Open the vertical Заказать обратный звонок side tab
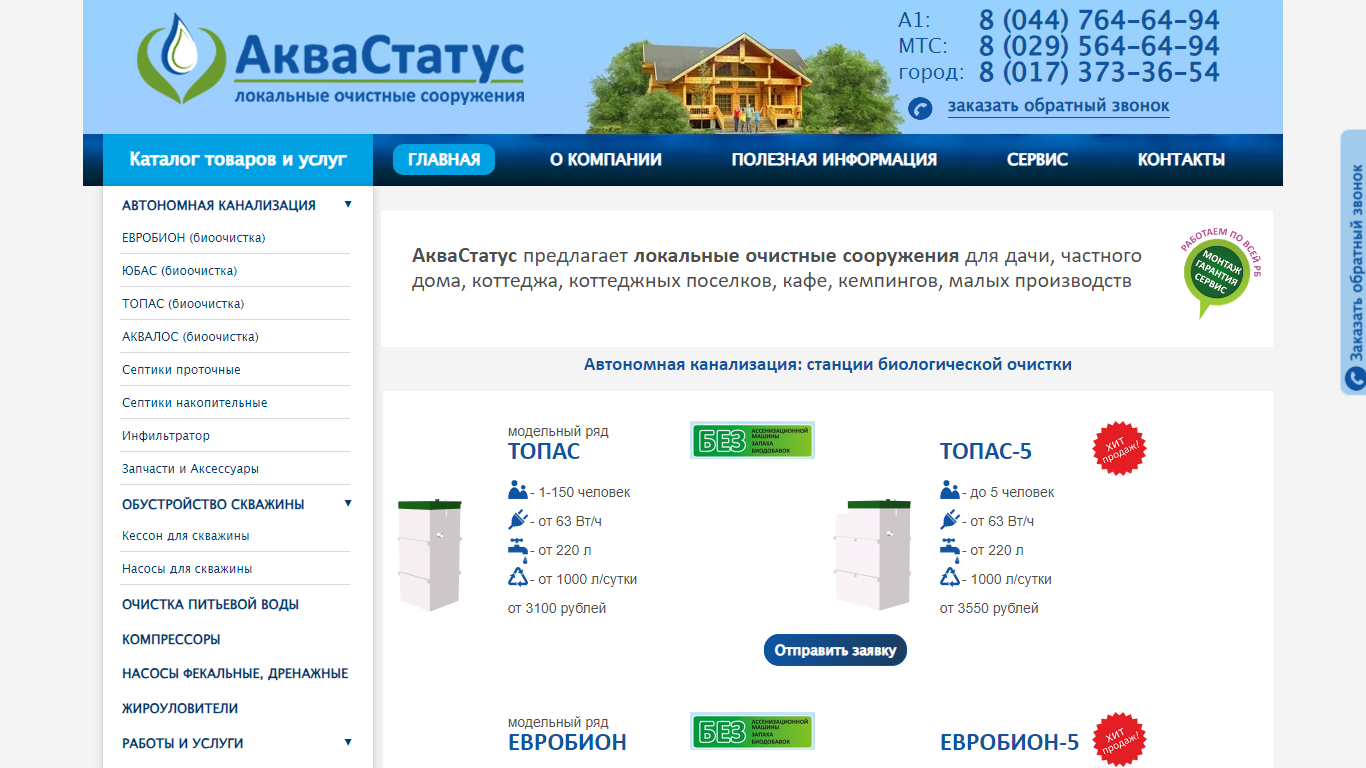The height and width of the screenshot is (768, 1366). pyautogui.click(x=1354, y=262)
